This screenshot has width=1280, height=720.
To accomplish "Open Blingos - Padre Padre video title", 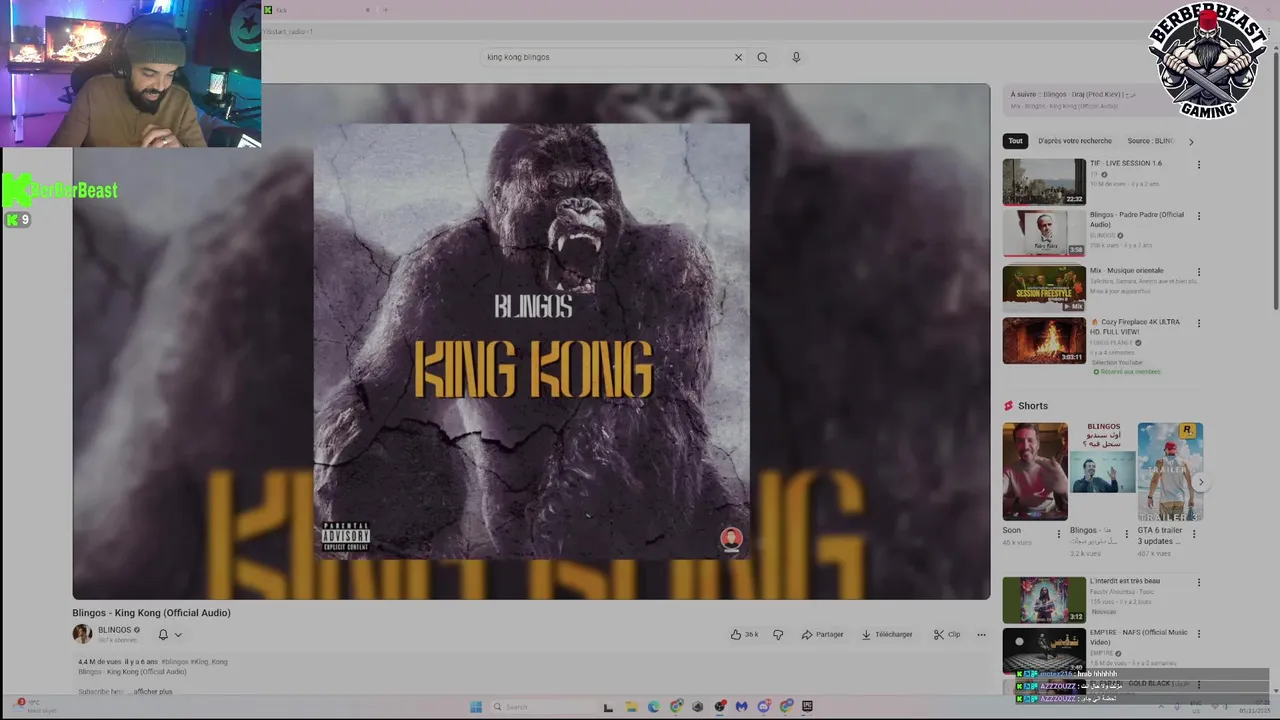I will click(1136, 219).
